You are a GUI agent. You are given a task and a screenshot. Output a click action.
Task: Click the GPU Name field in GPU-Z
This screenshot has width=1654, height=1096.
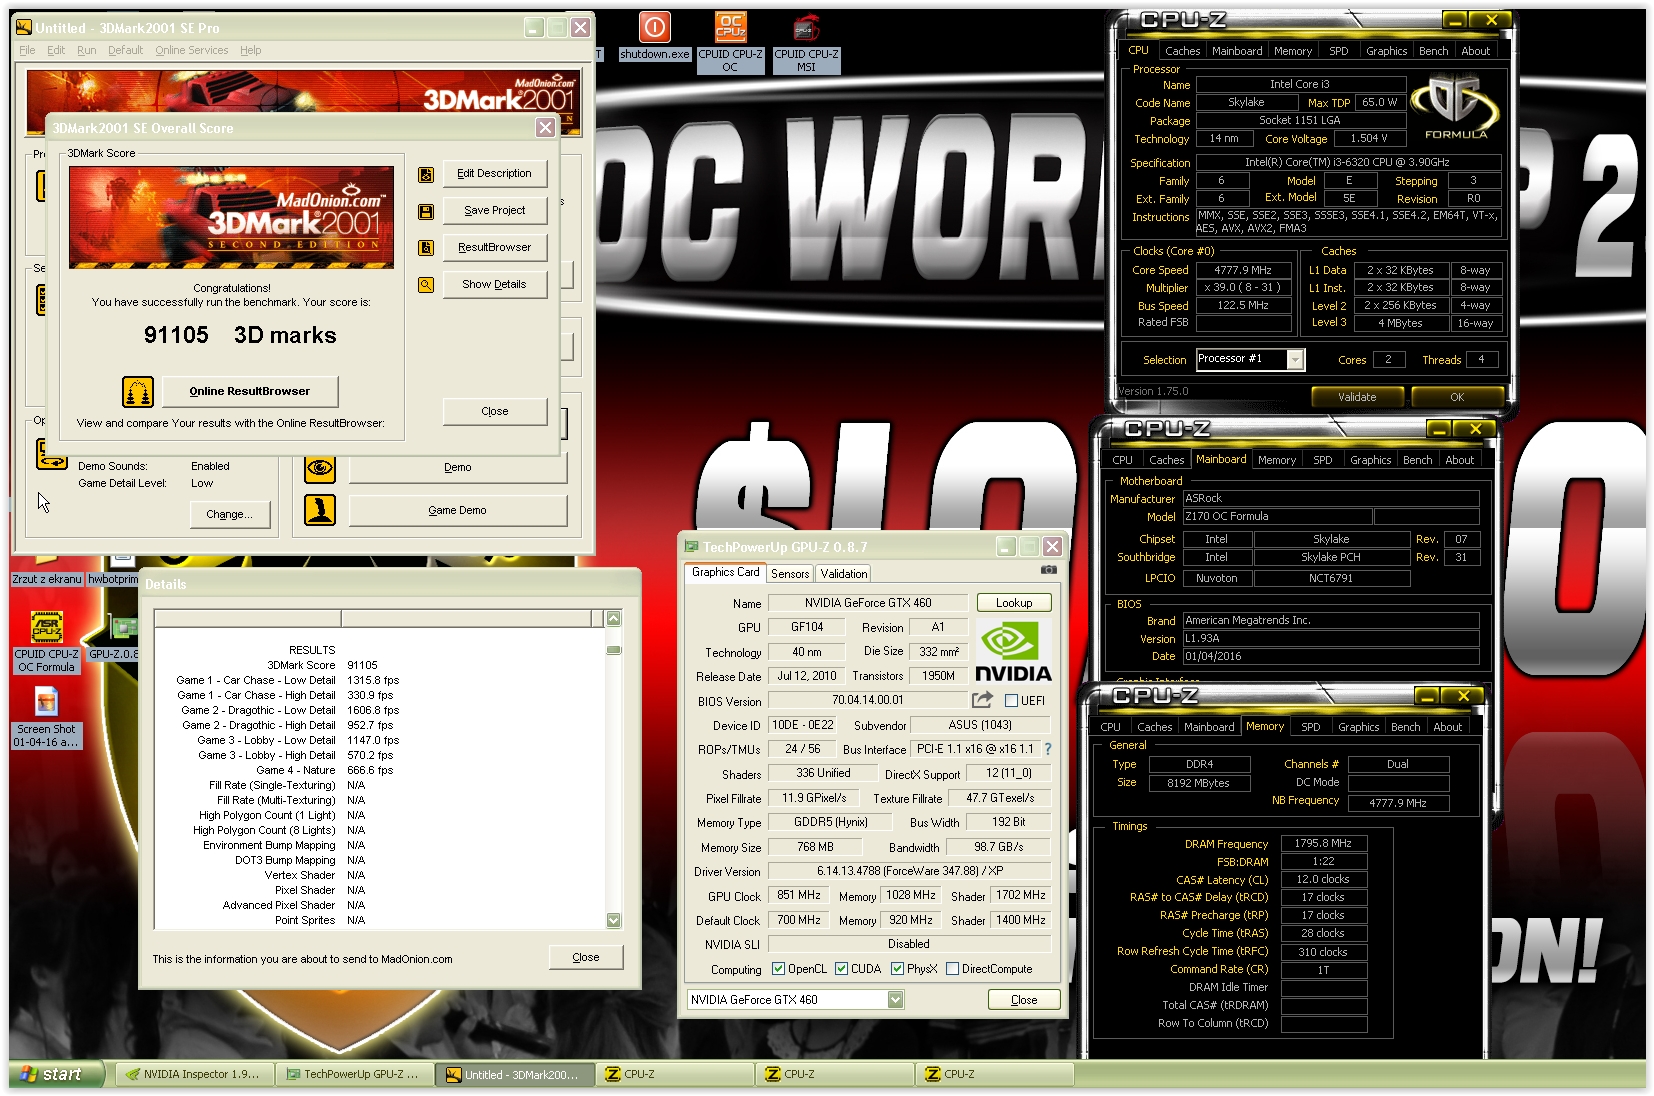[868, 603]
